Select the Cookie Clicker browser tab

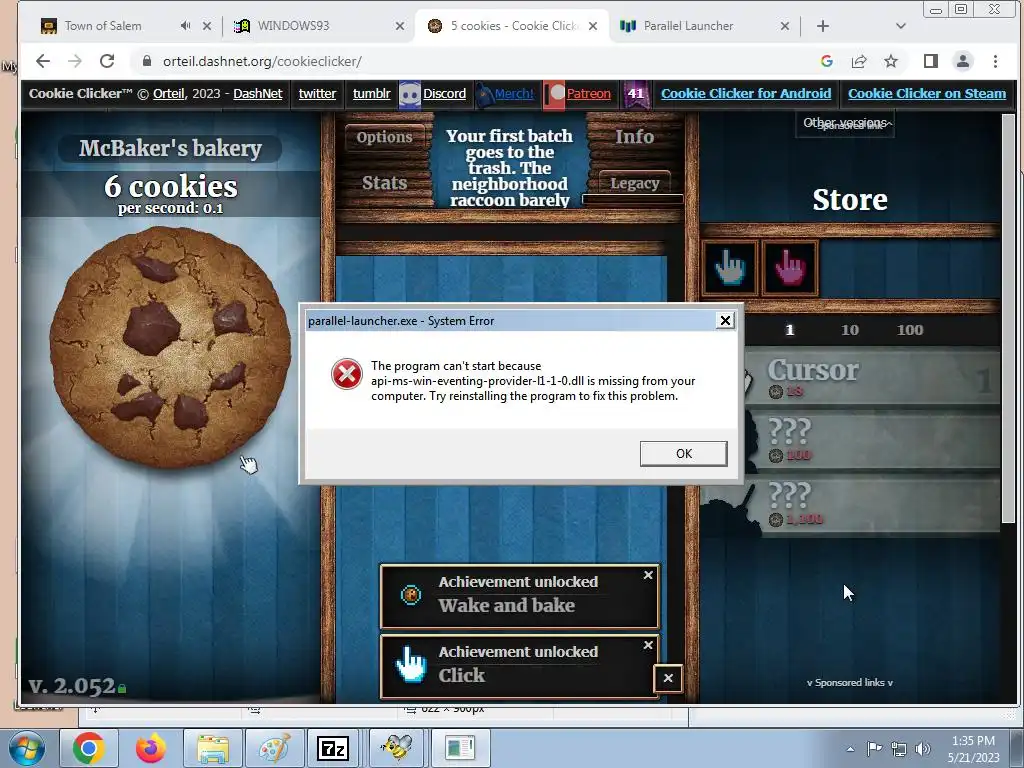click(514, 26)
